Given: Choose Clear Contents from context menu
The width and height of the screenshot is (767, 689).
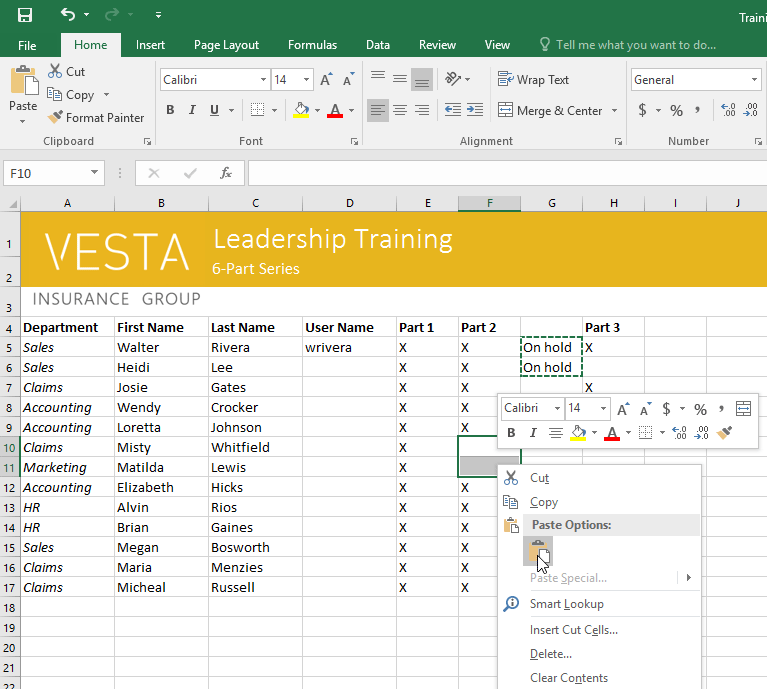Looking at the screenshot, I should click(568, 678).
